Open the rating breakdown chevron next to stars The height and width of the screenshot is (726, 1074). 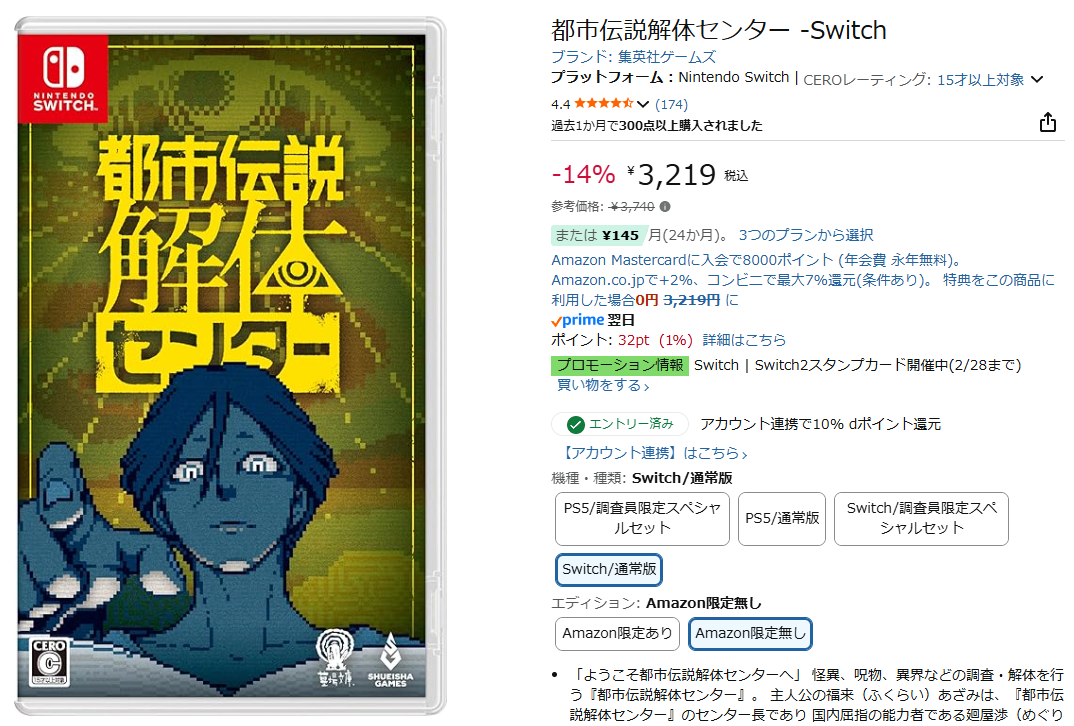coord(642,104)
